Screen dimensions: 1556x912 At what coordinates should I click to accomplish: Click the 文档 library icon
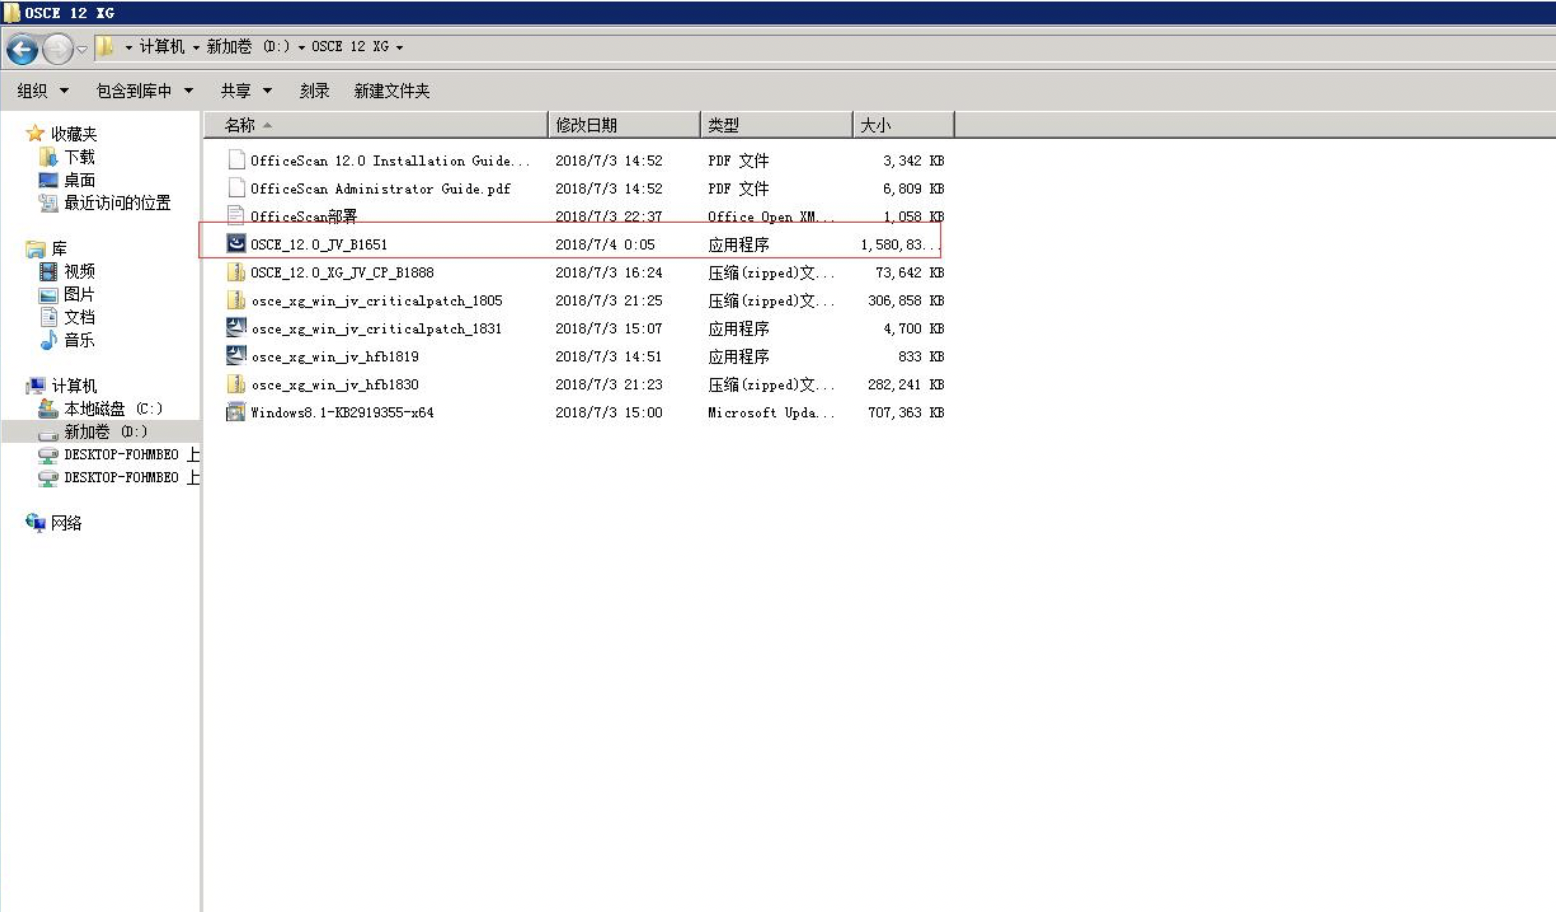click(x=48, y=317)
